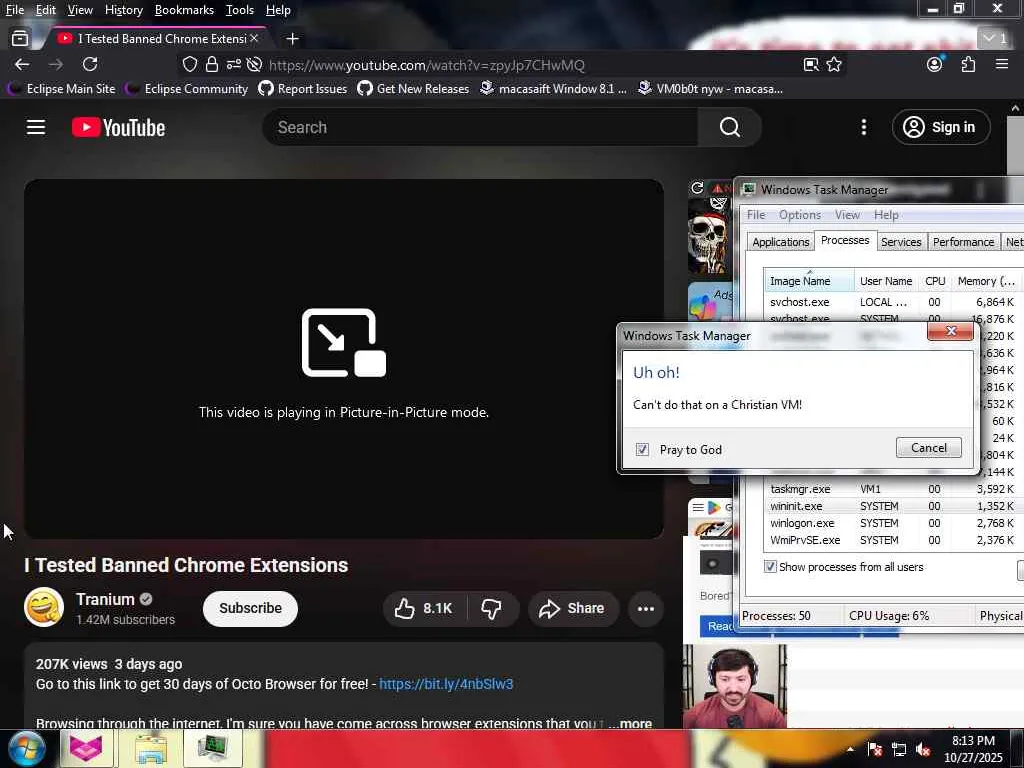Uncheck Show processes from all users
The width and height of the screenshot is (1024, 768).
(770, 567)
